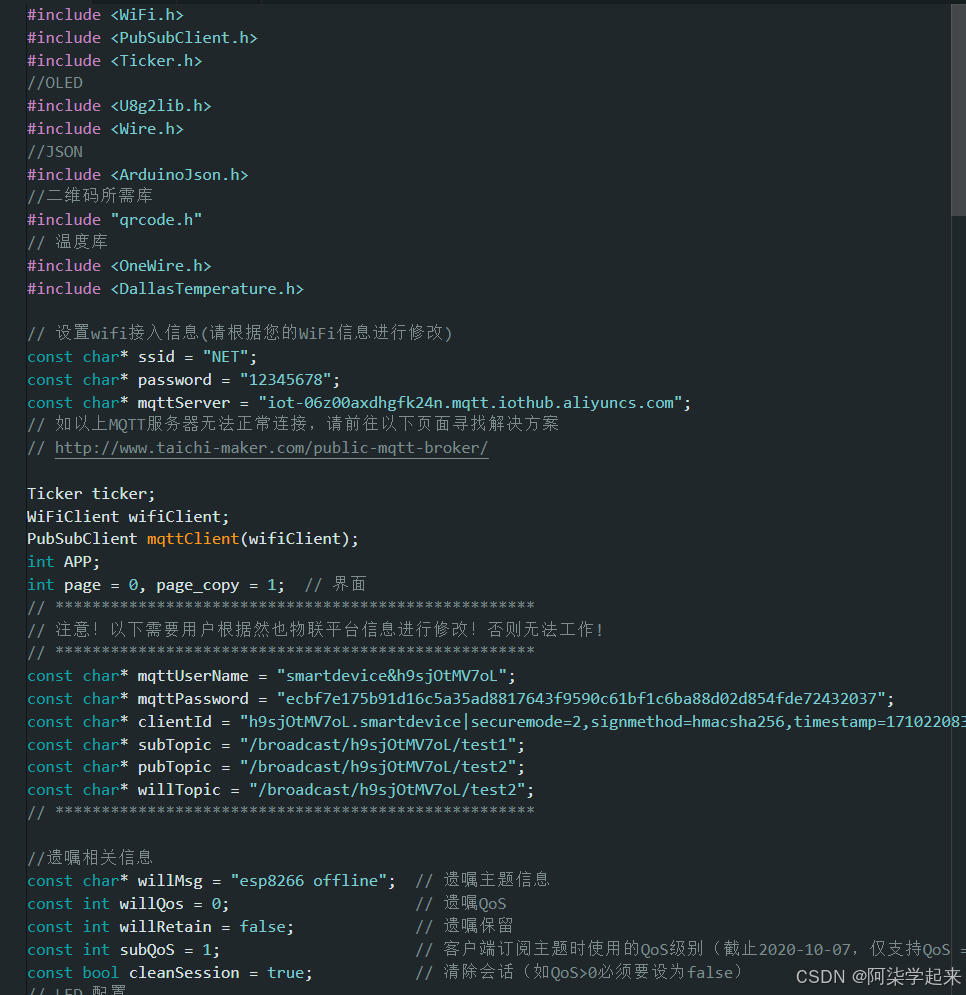966x995 pixels.
Task: Click the long mqttPassword hash string
Action: pyautogui.click(x=575, y=699)
